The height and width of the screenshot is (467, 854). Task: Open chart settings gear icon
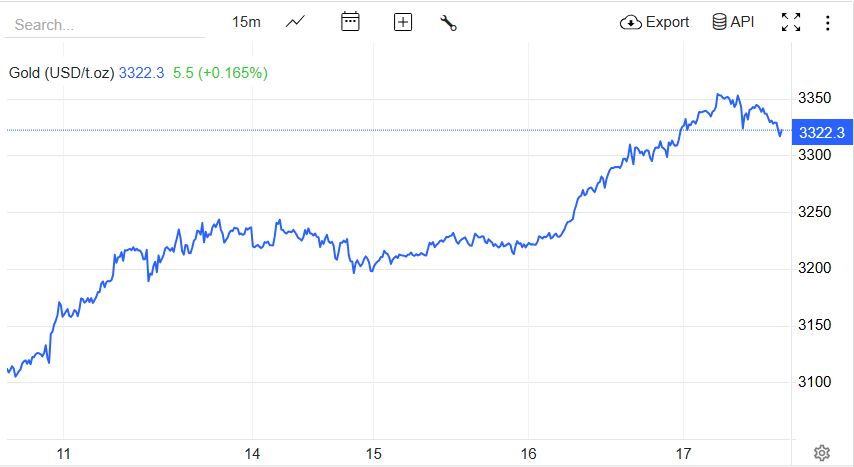[822, 453]
